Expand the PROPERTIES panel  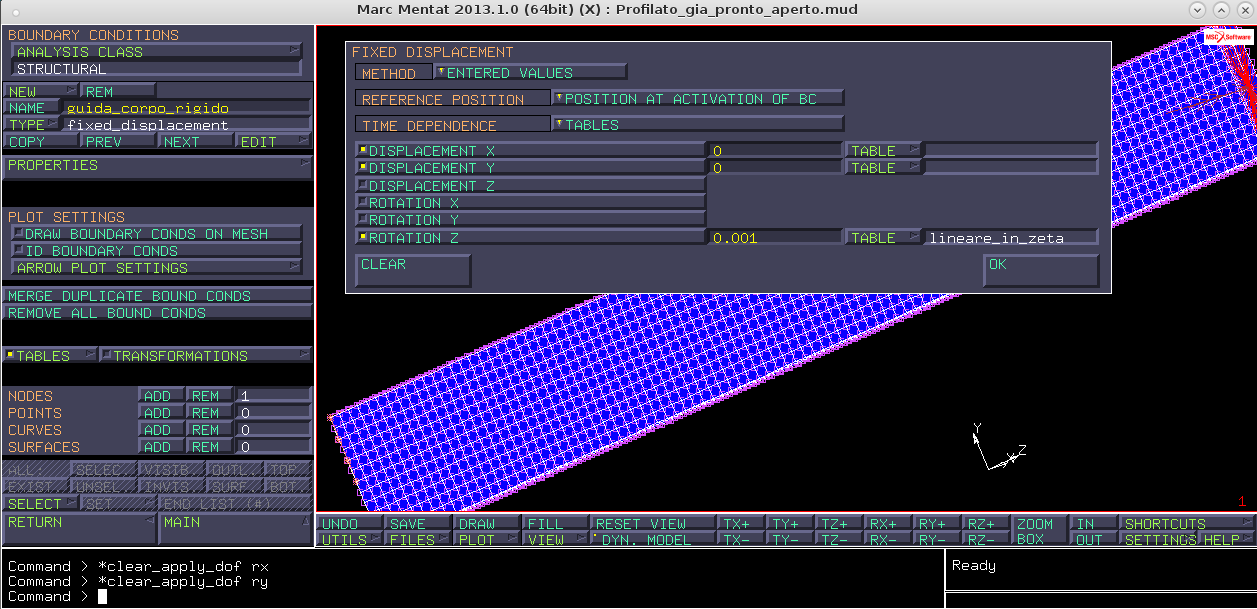pyautogui.click(x=157, y=166)
